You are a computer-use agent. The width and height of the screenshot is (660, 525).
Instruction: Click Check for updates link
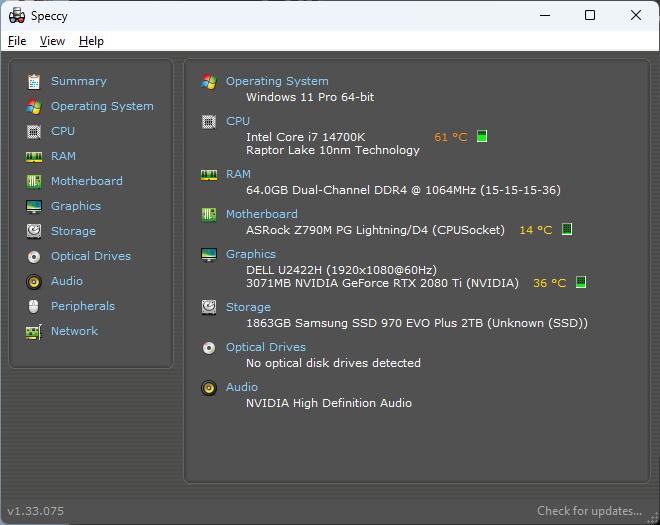point(589,511)
